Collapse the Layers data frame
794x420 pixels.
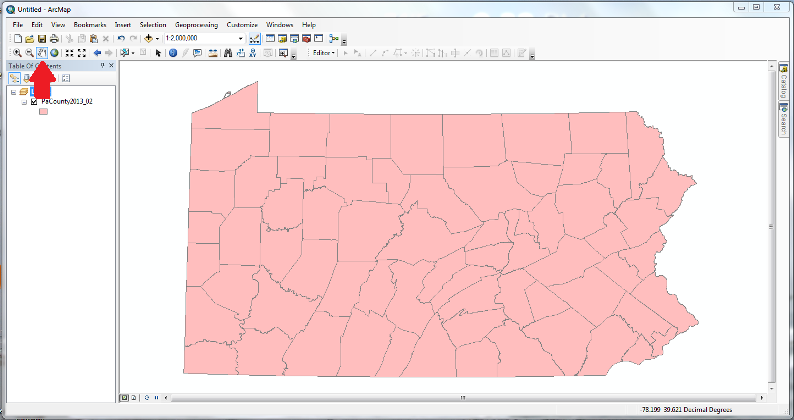point(13,92)
